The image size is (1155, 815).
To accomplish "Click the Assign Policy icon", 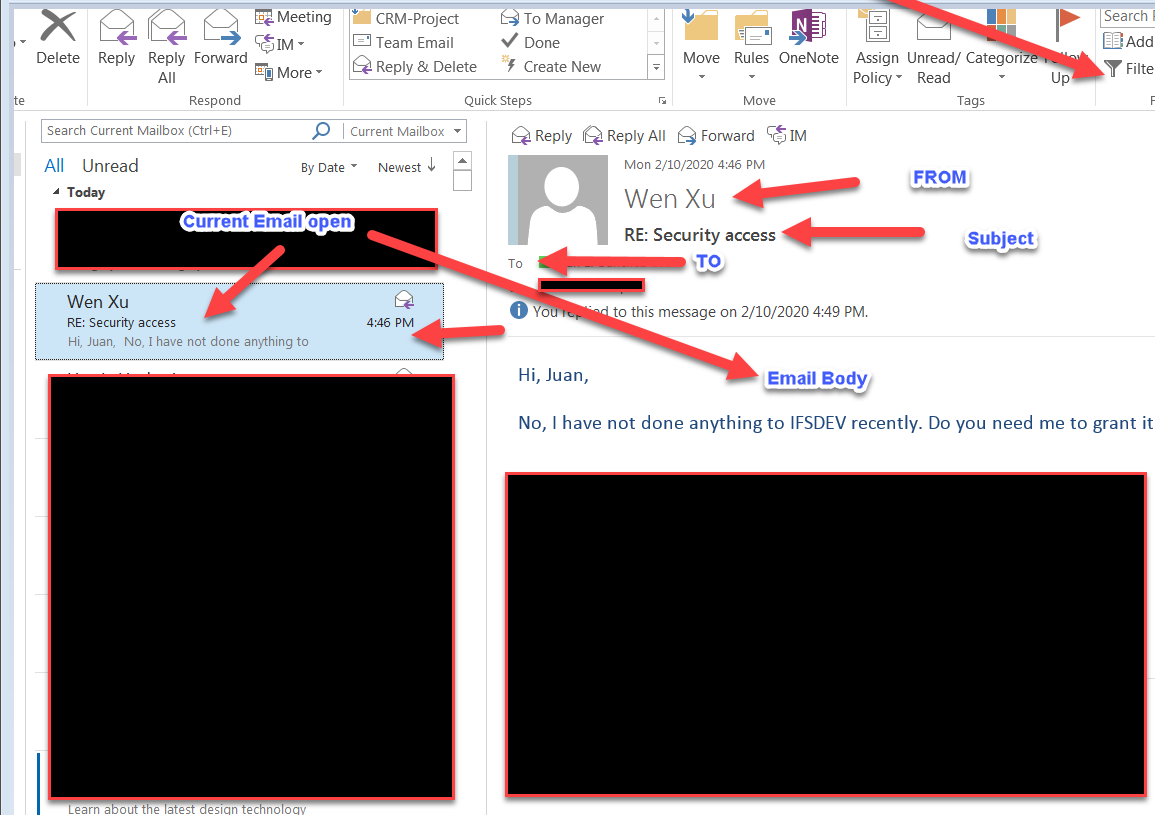I will 877,28.
